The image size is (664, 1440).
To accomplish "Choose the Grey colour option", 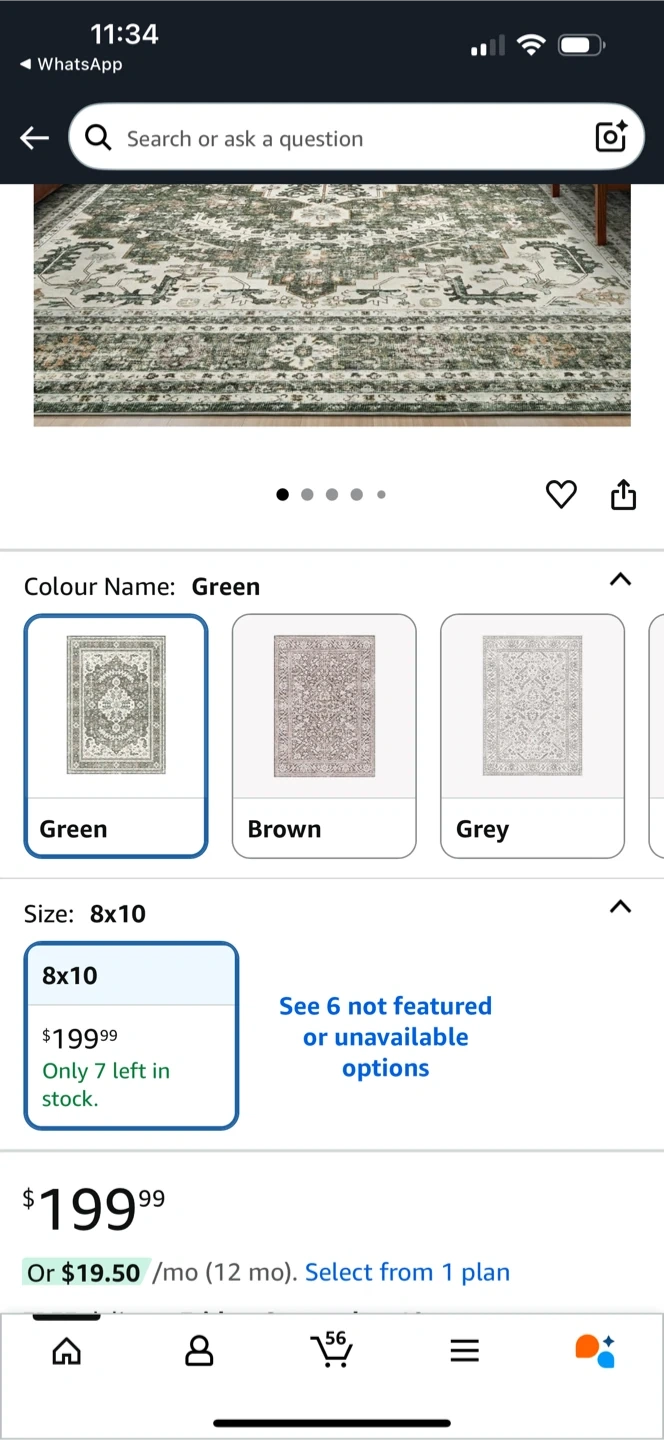I will tap(532, 735).
